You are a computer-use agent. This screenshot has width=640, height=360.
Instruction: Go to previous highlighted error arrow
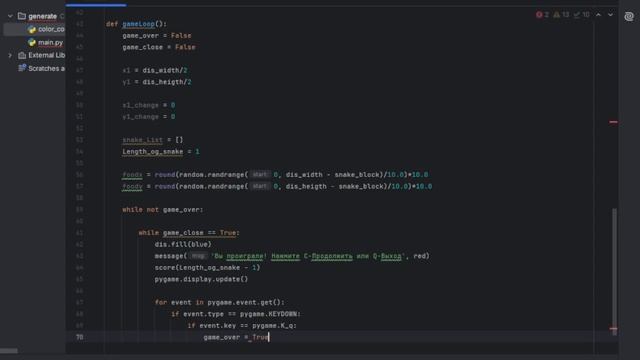click(598, 15)
